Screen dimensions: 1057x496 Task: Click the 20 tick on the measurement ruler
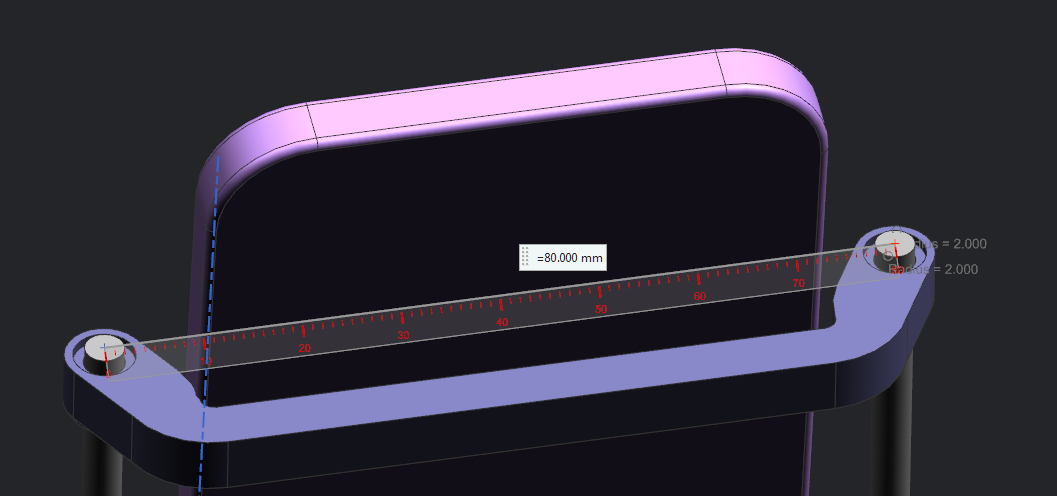point(305,348)
